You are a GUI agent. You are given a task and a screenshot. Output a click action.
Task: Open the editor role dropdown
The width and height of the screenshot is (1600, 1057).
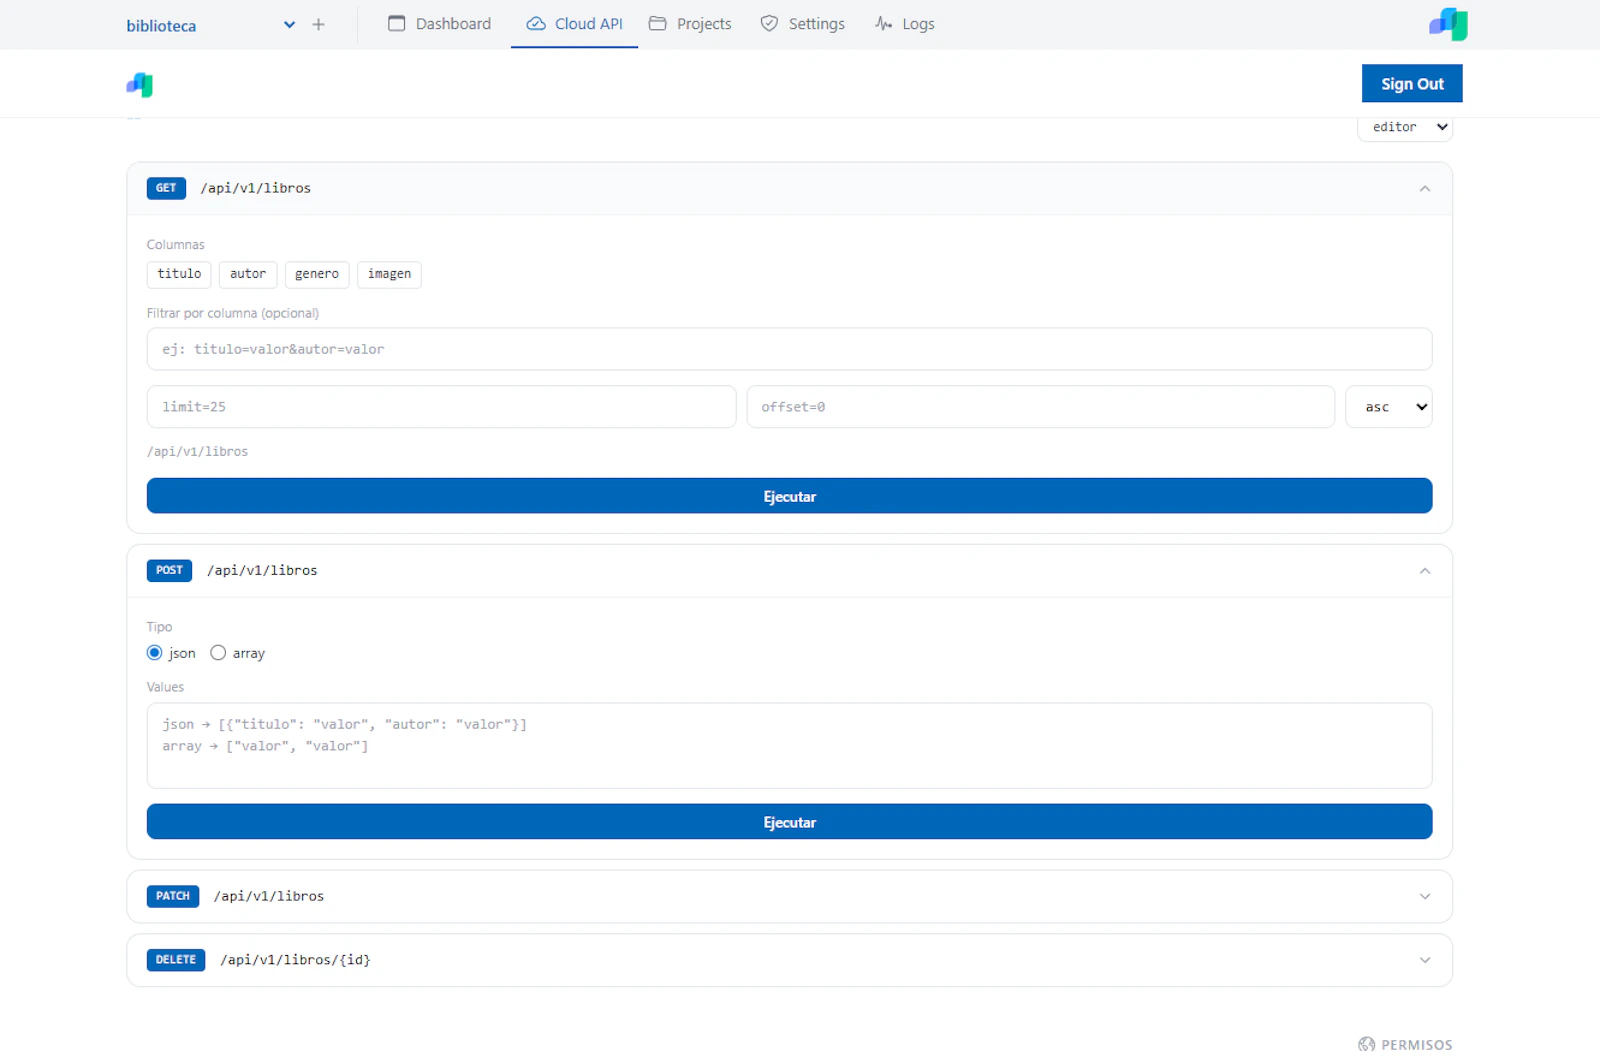pos(1405,127)
